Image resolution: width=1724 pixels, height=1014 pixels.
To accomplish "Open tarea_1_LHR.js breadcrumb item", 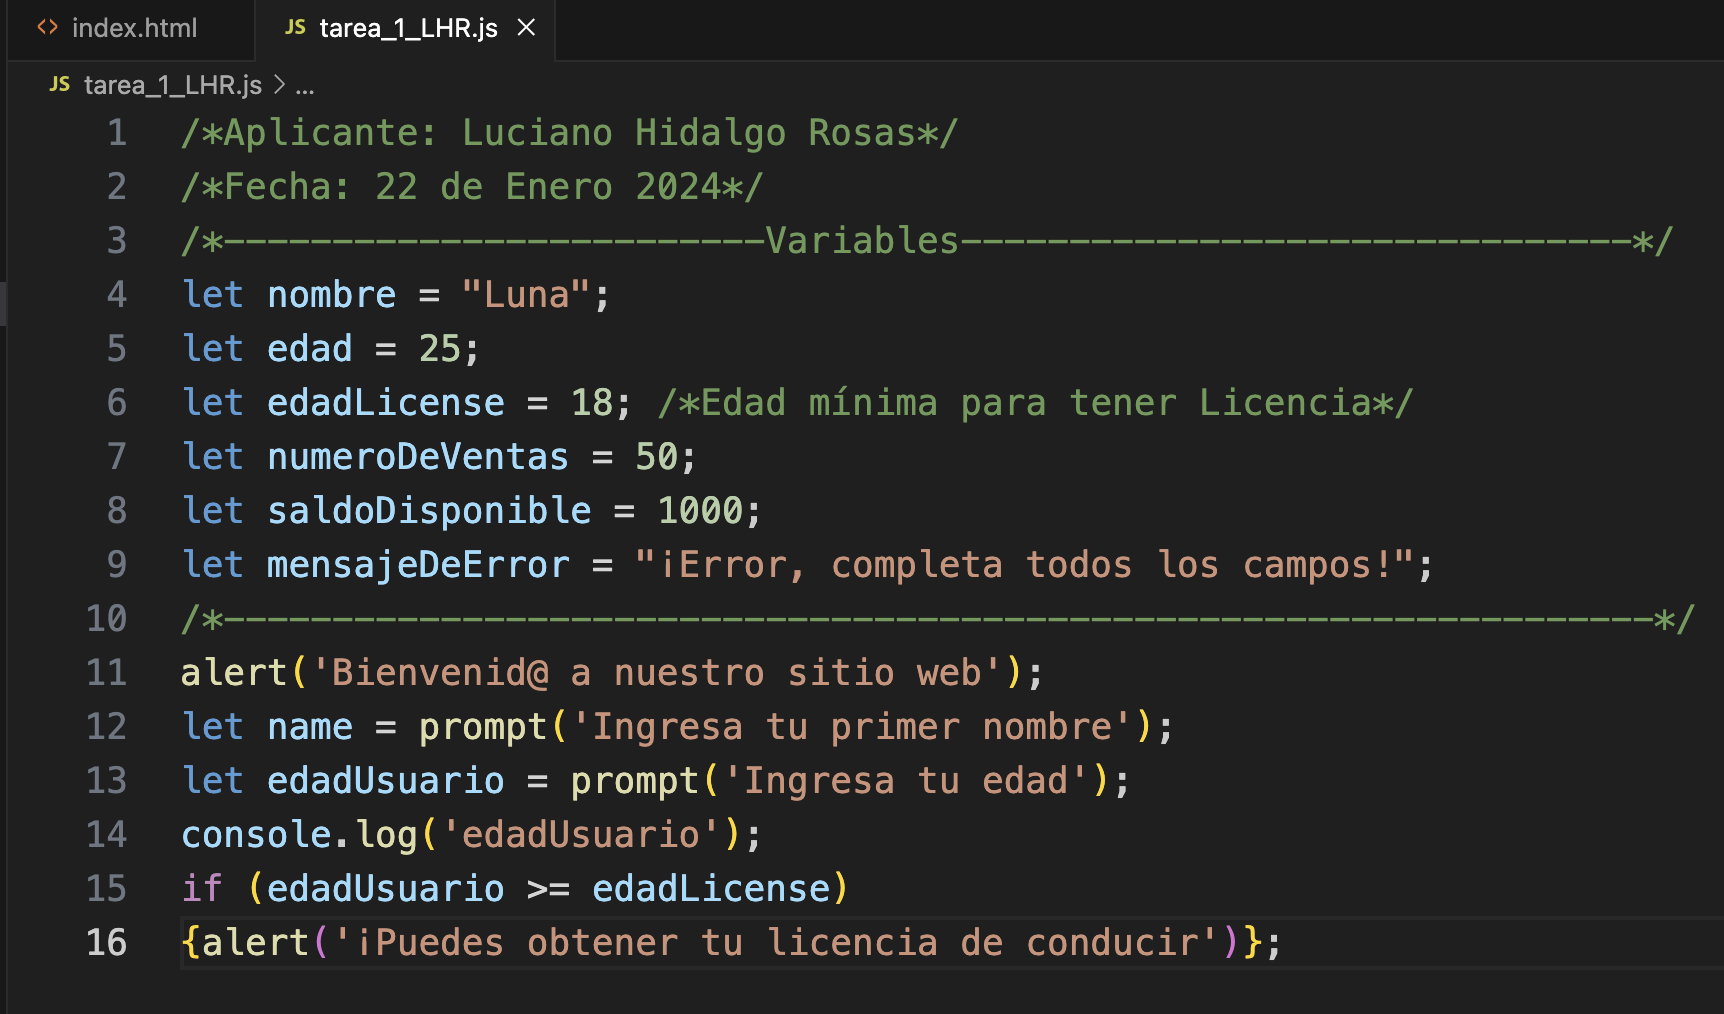I will coord(173,85).
